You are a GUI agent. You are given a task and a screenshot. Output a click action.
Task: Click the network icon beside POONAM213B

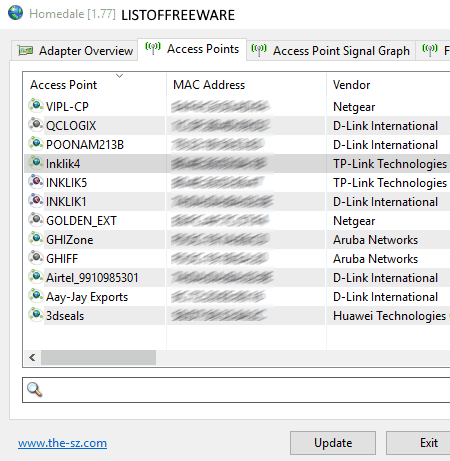point(36,144)
